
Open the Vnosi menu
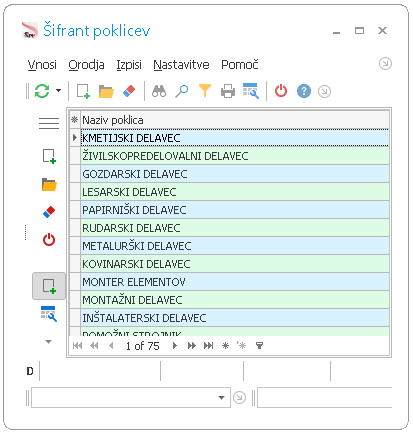(x=42, y=65)
